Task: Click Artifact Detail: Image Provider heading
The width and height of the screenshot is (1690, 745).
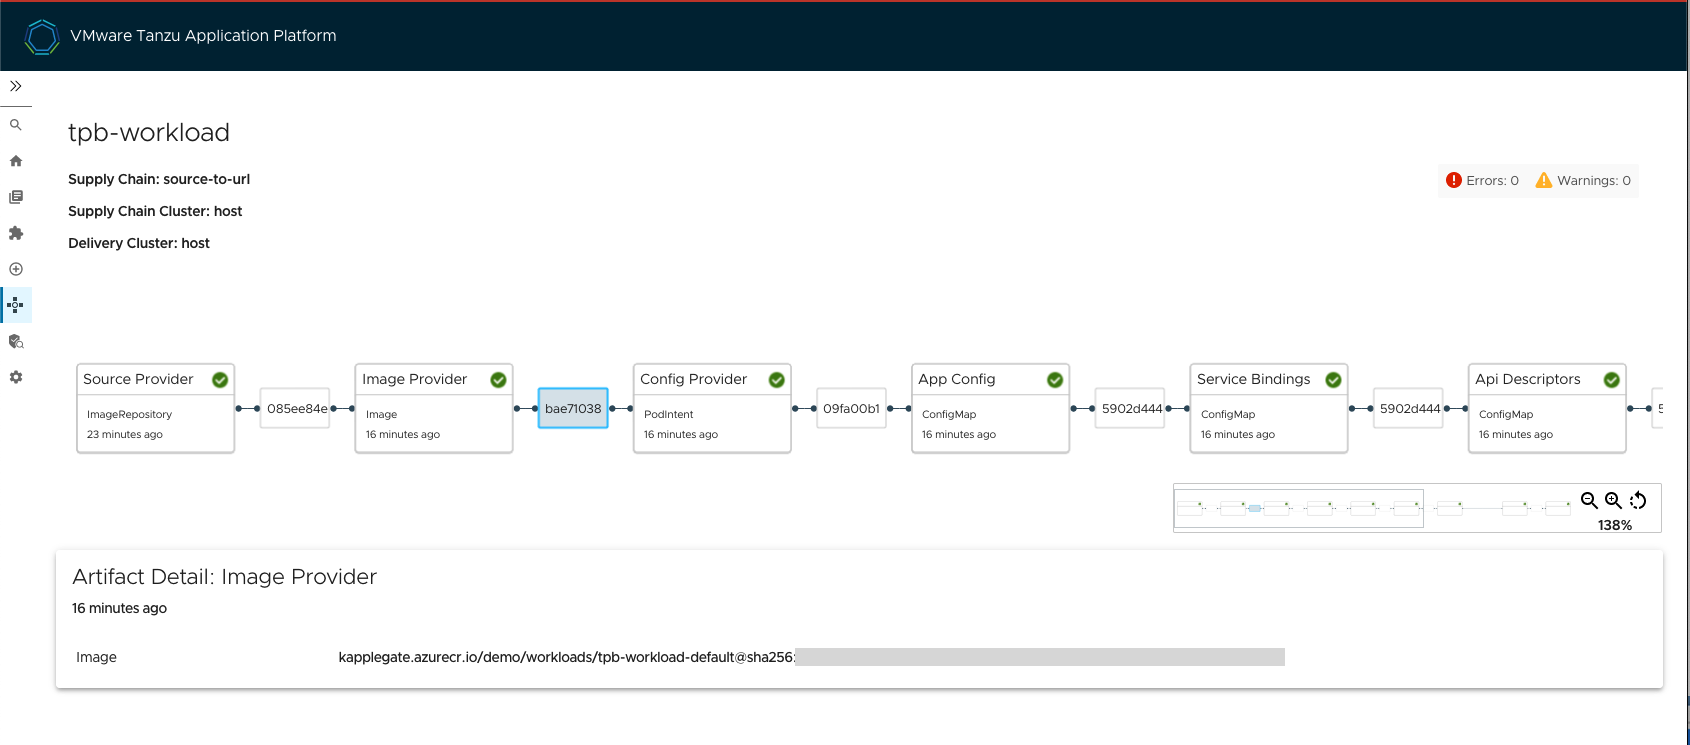Action: click(225, 577)
